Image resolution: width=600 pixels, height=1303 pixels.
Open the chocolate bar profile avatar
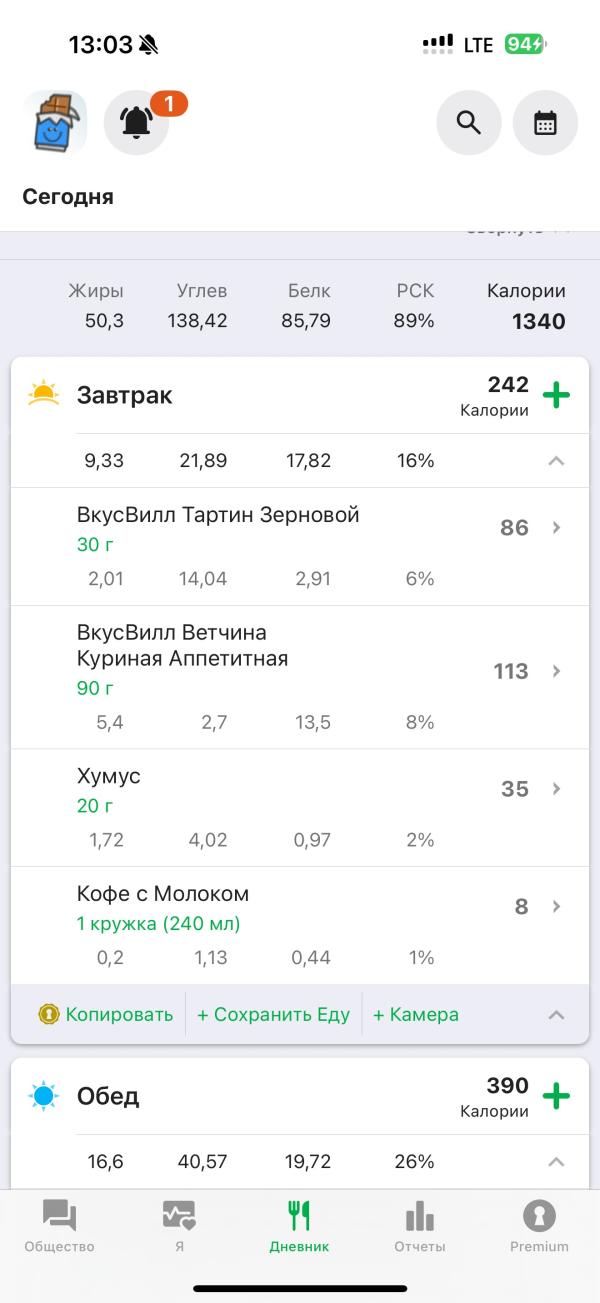pyautogui.click(x=55, y=123)
